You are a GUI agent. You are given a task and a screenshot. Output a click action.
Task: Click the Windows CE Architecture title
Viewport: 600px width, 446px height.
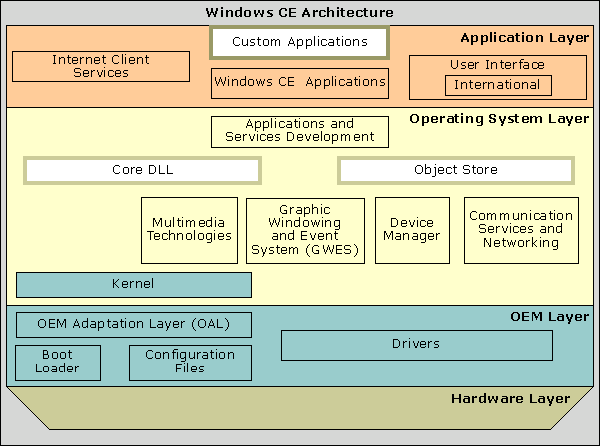299,12
